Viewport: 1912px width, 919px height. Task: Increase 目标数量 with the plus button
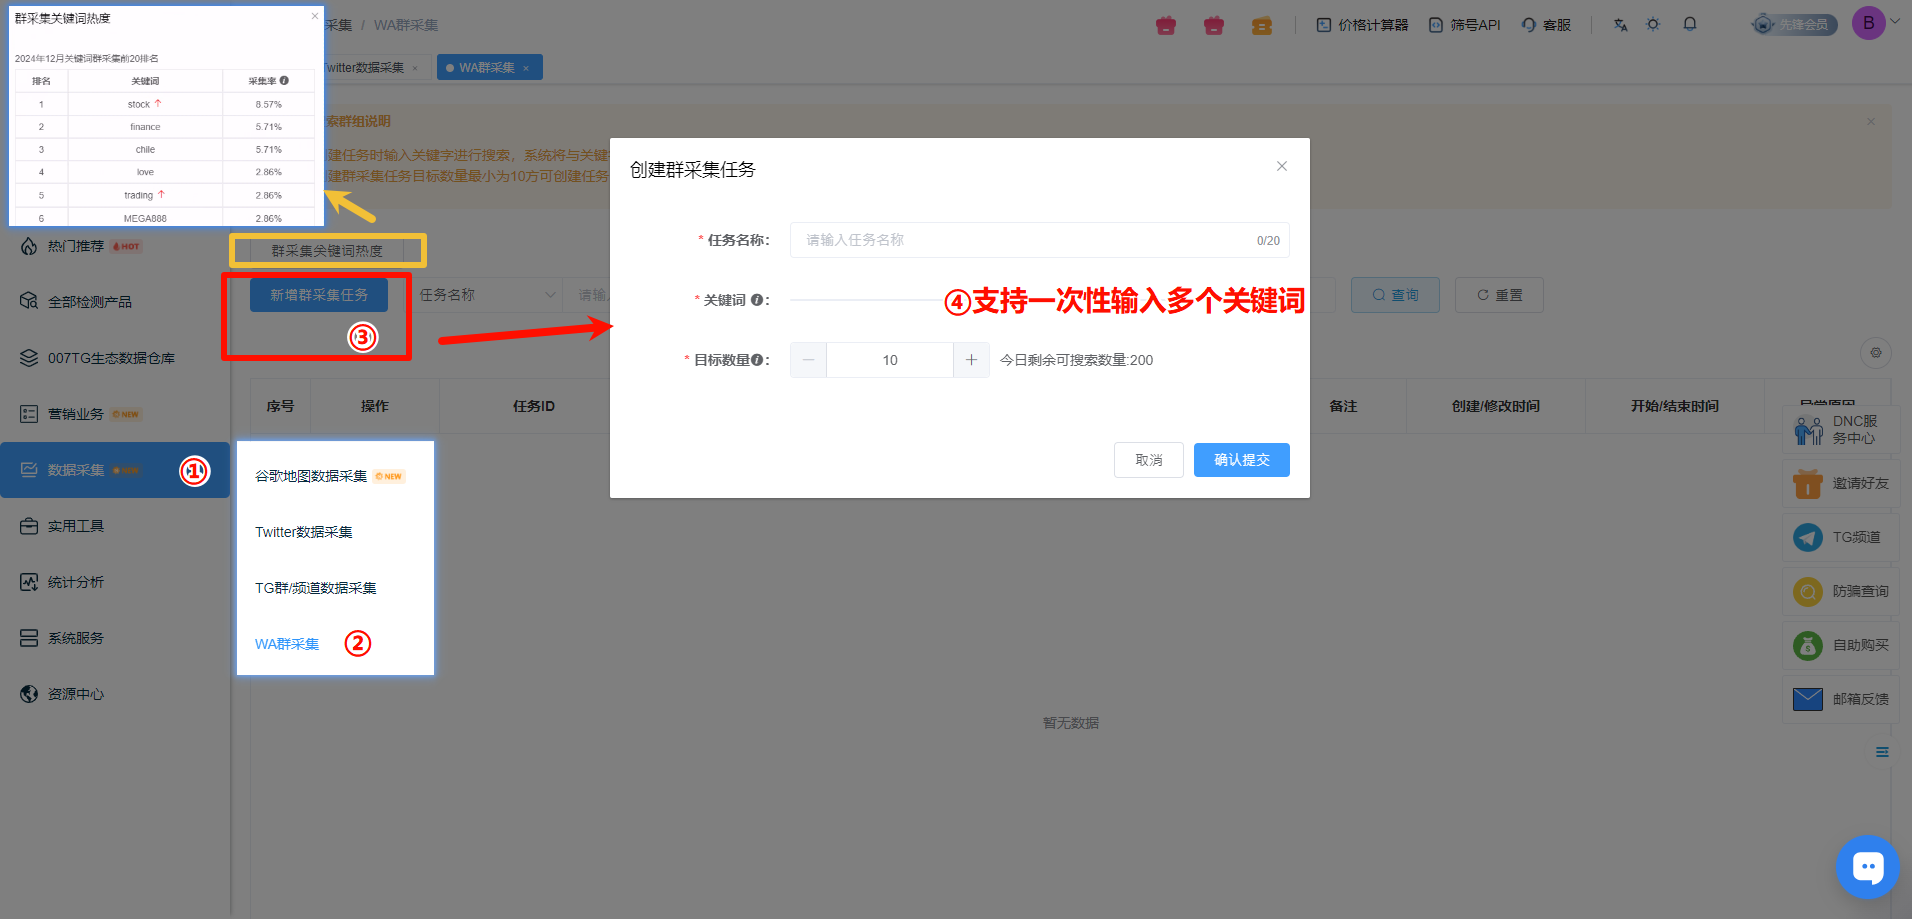tap(971, 360)
